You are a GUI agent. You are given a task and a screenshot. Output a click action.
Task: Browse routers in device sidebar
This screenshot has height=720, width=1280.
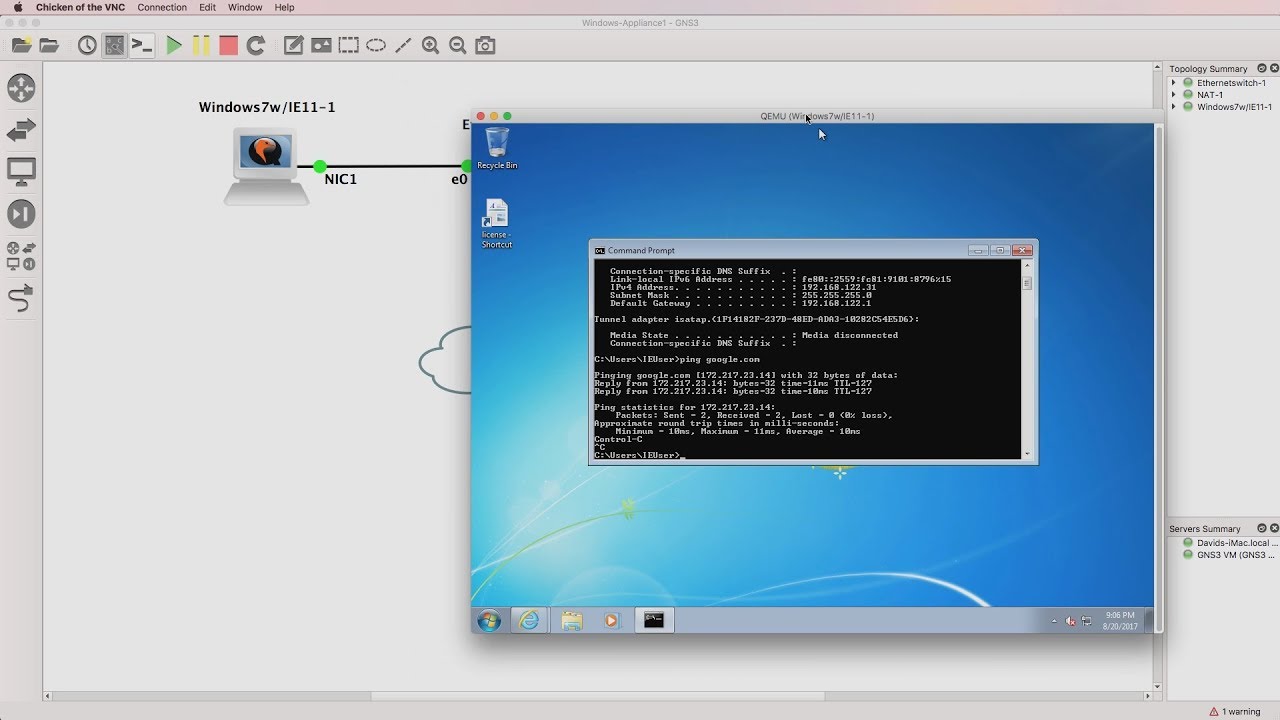(x=21, y=88)
